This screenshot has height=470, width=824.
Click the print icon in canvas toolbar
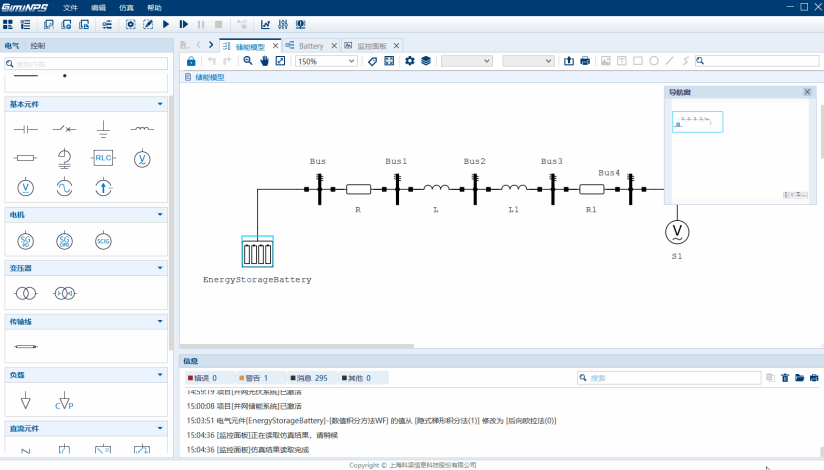[x=585, y=61]
